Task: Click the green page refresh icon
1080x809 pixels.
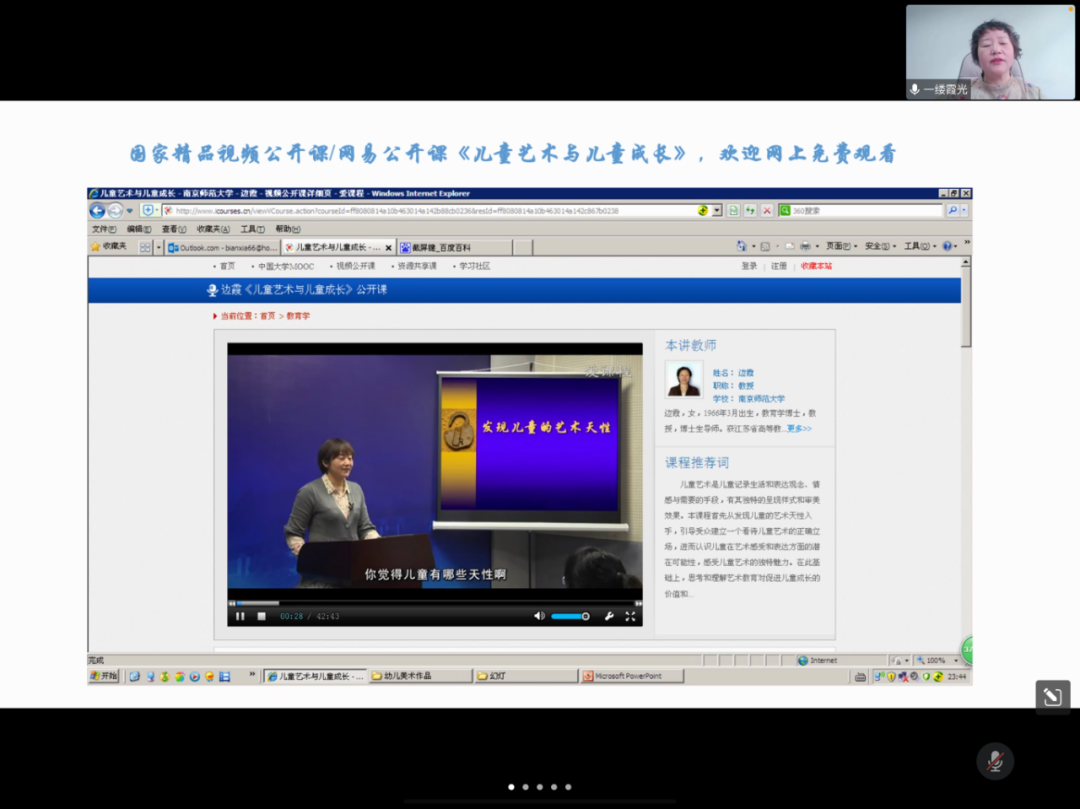Action: click(750, 211)
